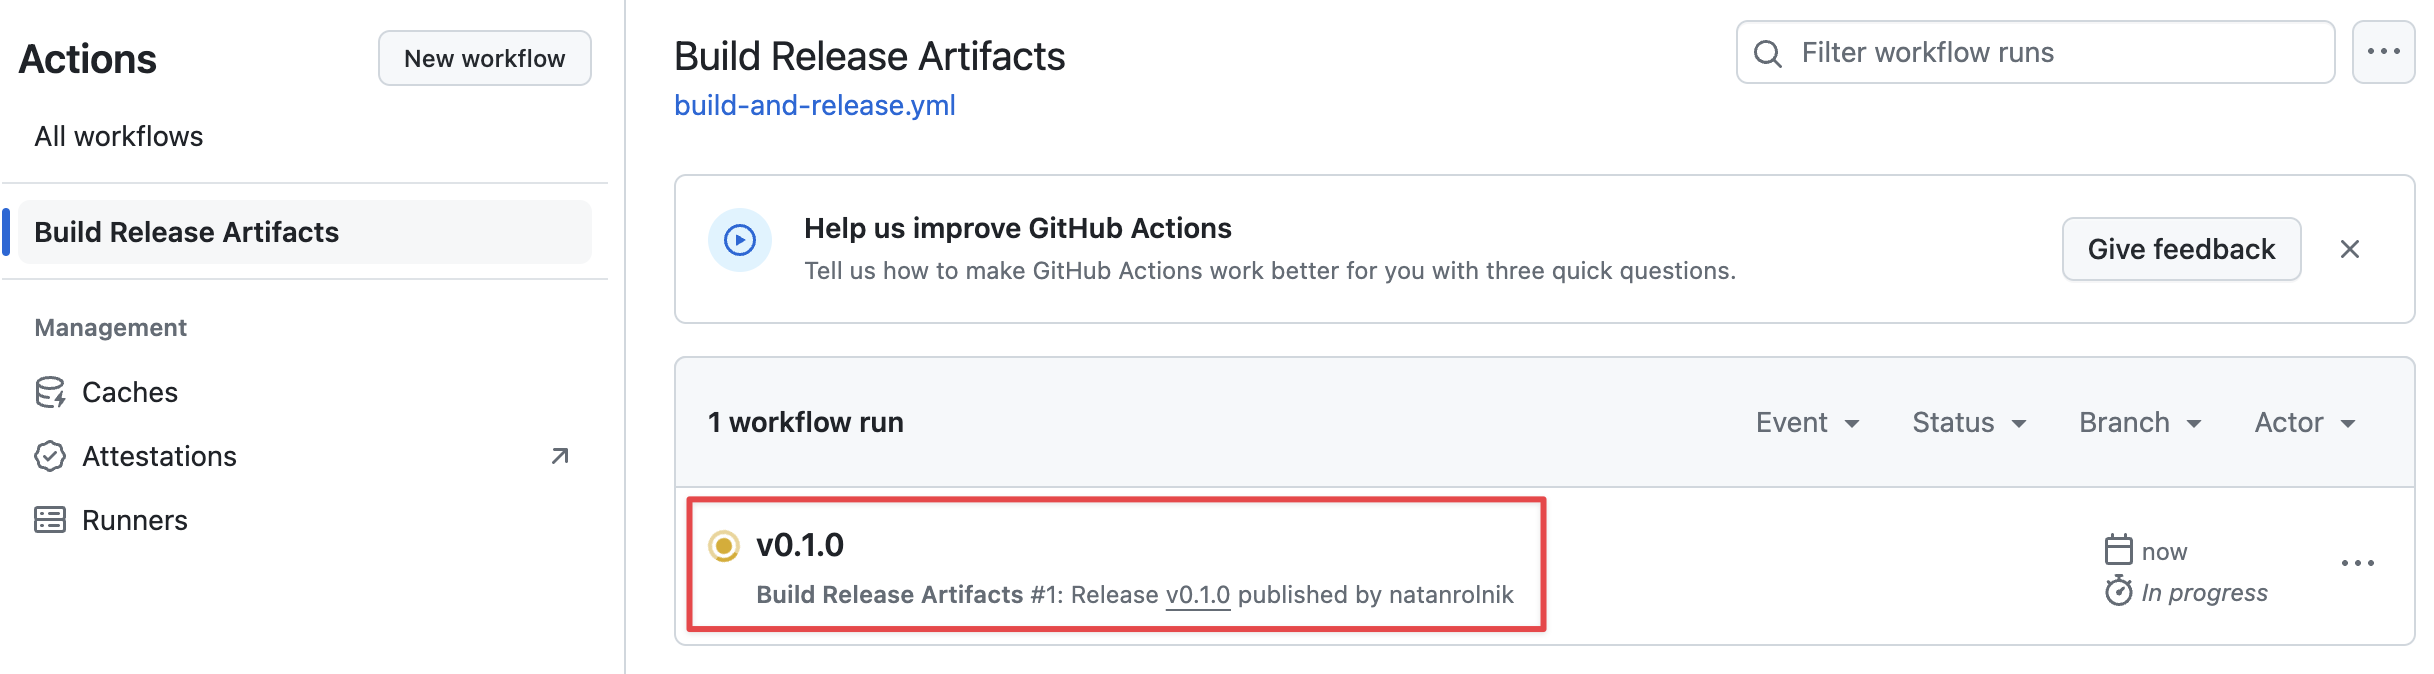Select Build Release Artifacts workflow in sidebar
Image resolution: width=2434 pixels, height=674 pixels.
pyautogui.click(x=186, y=232)
